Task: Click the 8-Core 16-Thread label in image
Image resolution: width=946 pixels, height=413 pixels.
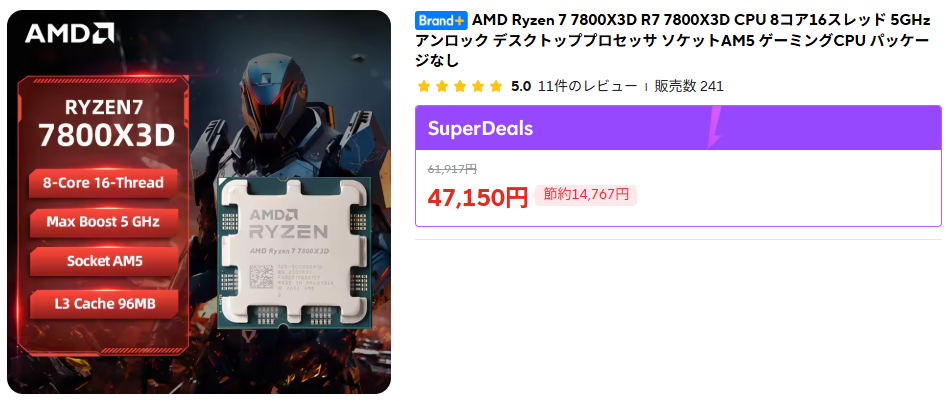Action: (x=104, y=183)
